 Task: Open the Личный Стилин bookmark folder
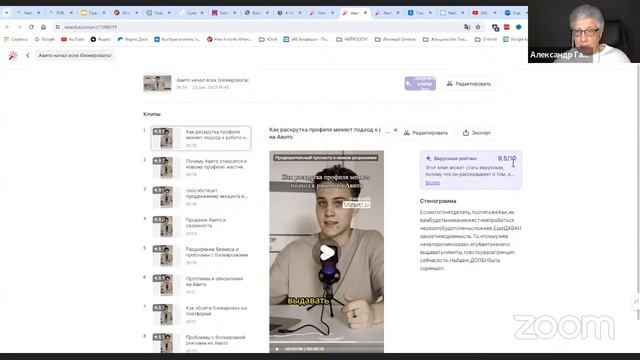[x=395, y=39]
